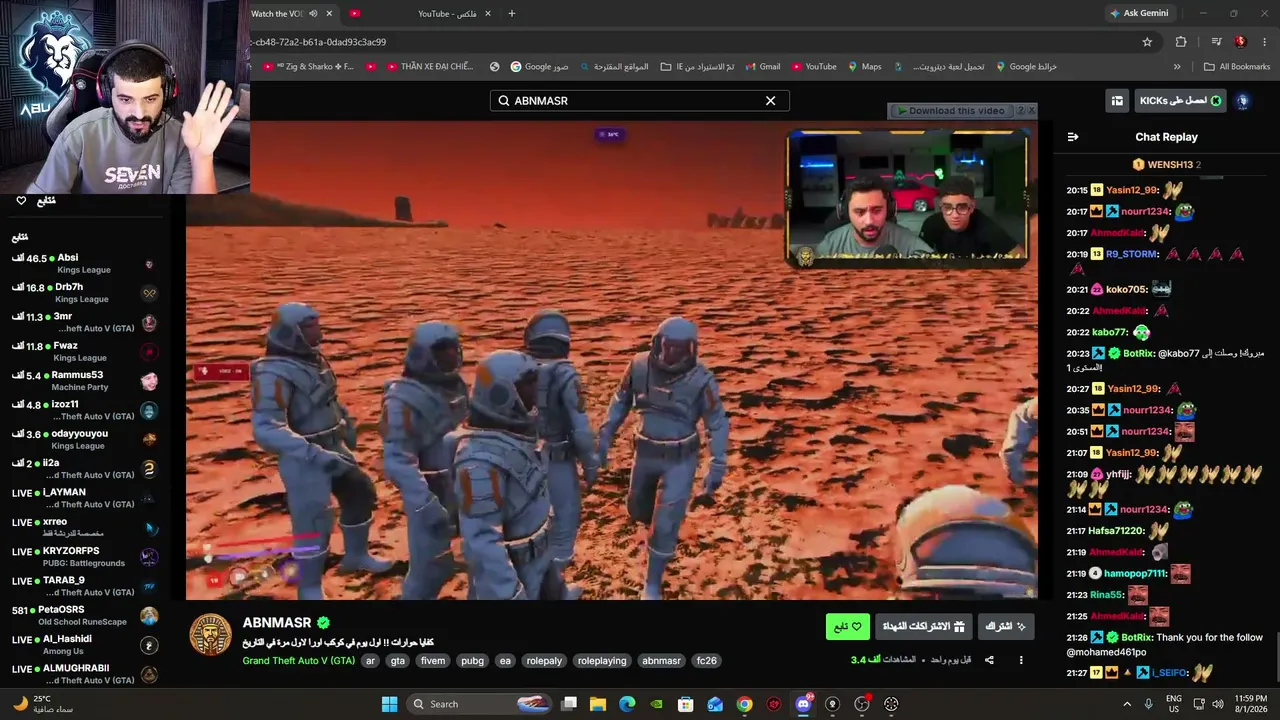Click the Ask Gemini button
This screenshot has width=1280, height=720.
coord(1139,13)
